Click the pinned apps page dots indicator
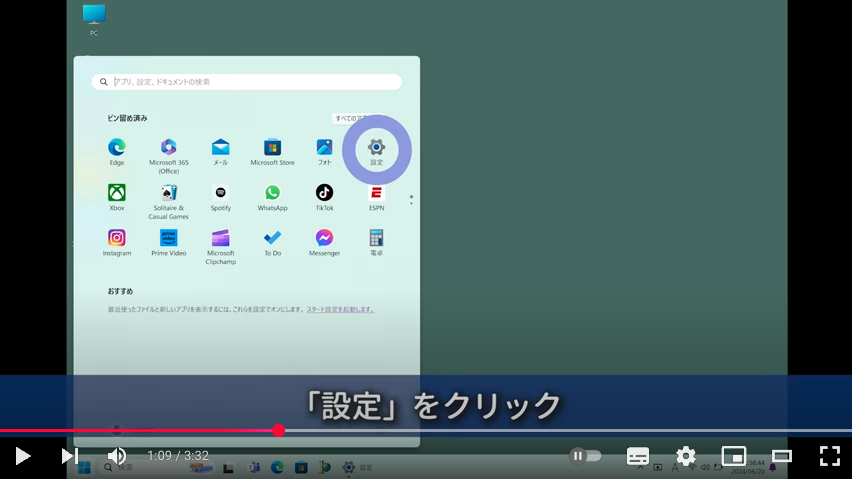The height and width of the screenshot is (479, 852). [411, 200]
